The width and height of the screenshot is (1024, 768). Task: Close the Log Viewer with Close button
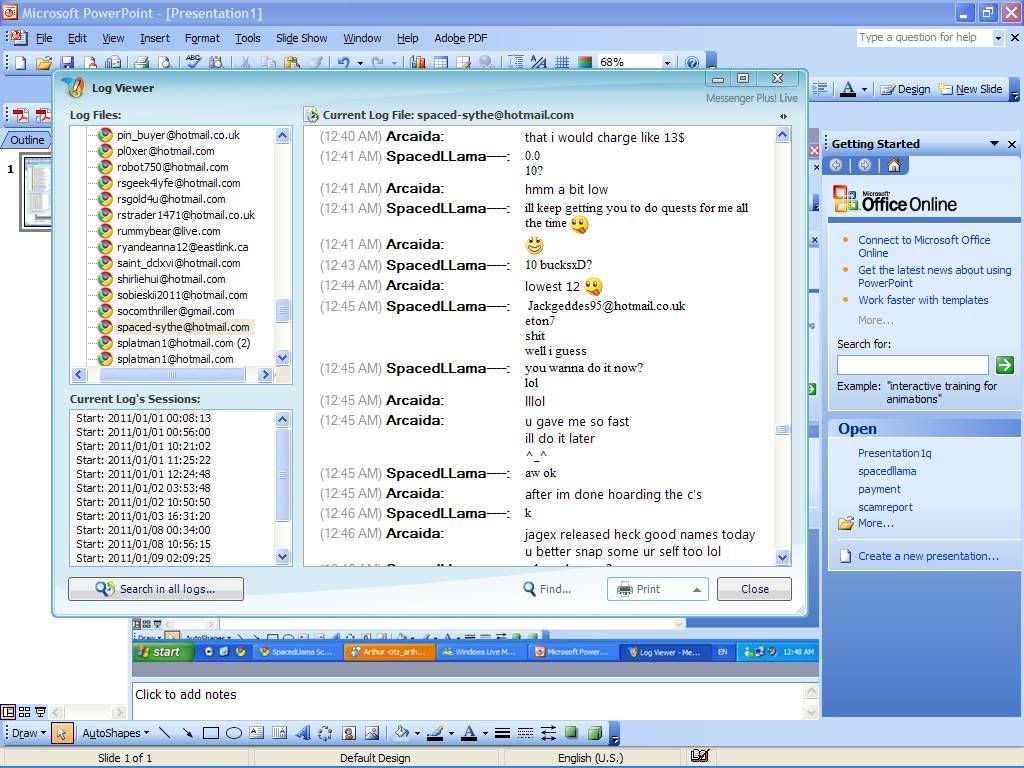coord(754,589)
